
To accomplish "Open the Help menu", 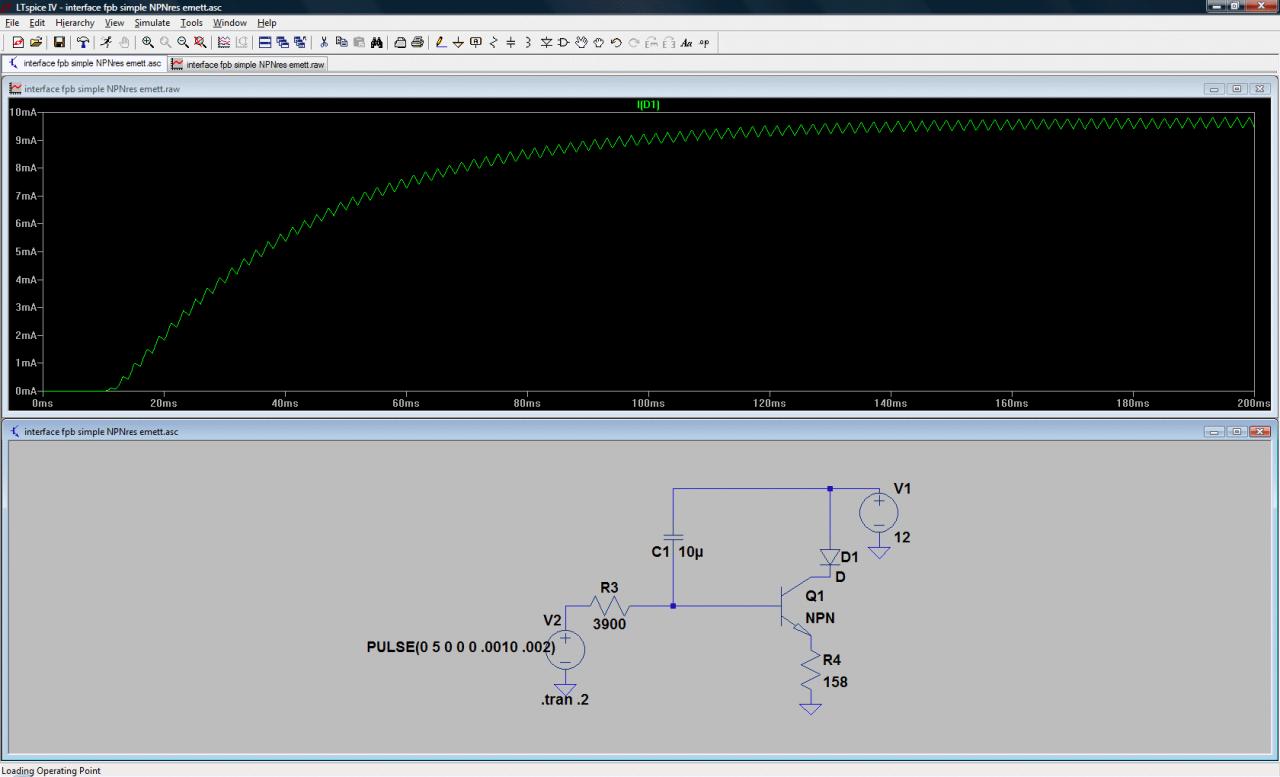I will coord(267,22).
